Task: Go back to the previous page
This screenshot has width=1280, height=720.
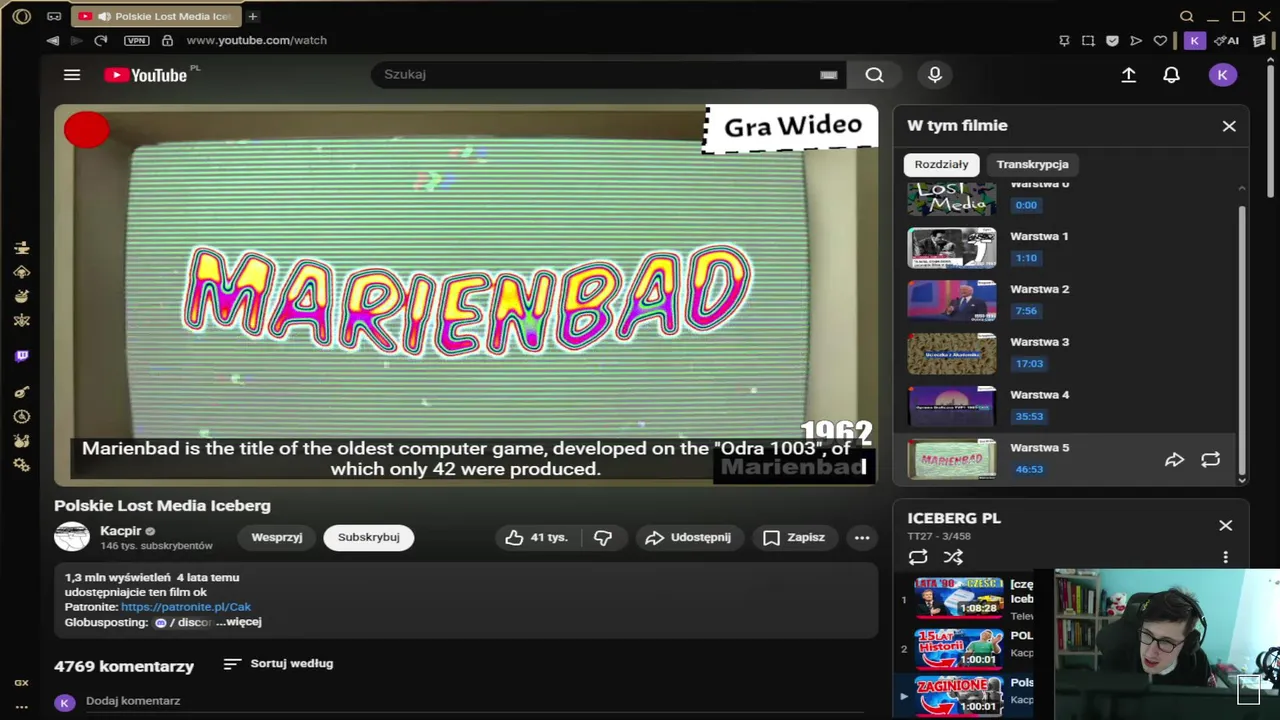Action: tap(52, 40)
